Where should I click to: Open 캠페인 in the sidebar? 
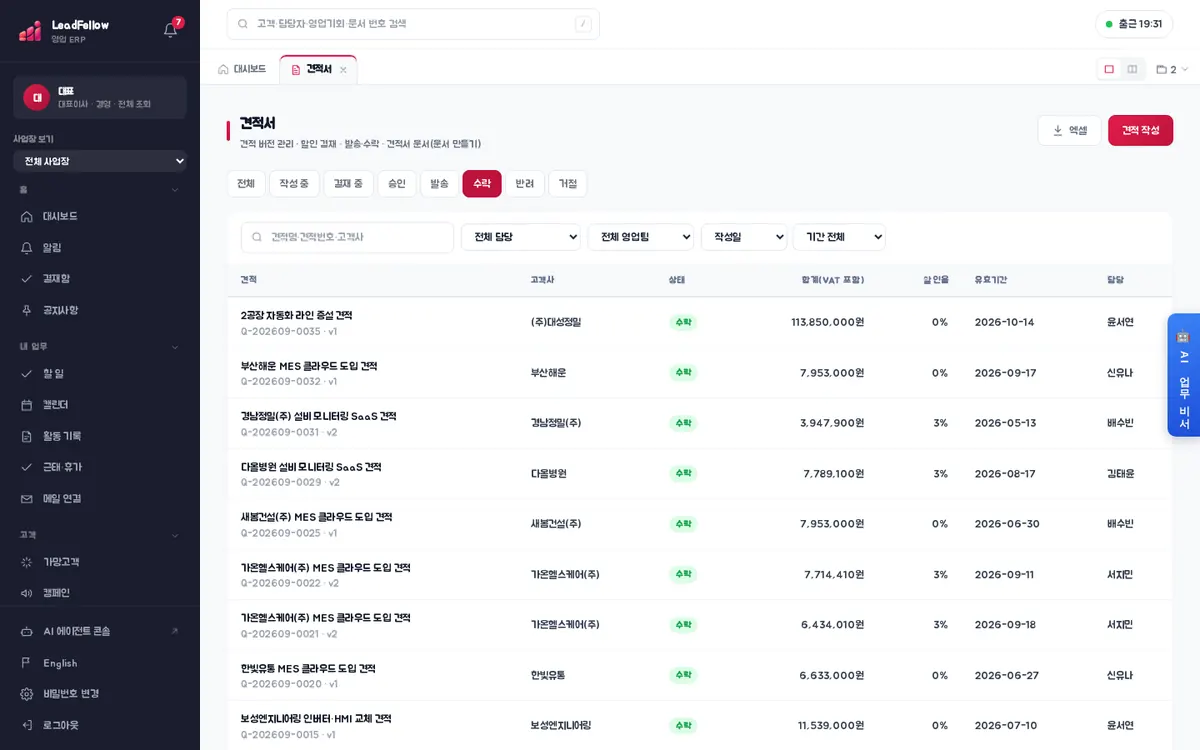pos(100,593)
